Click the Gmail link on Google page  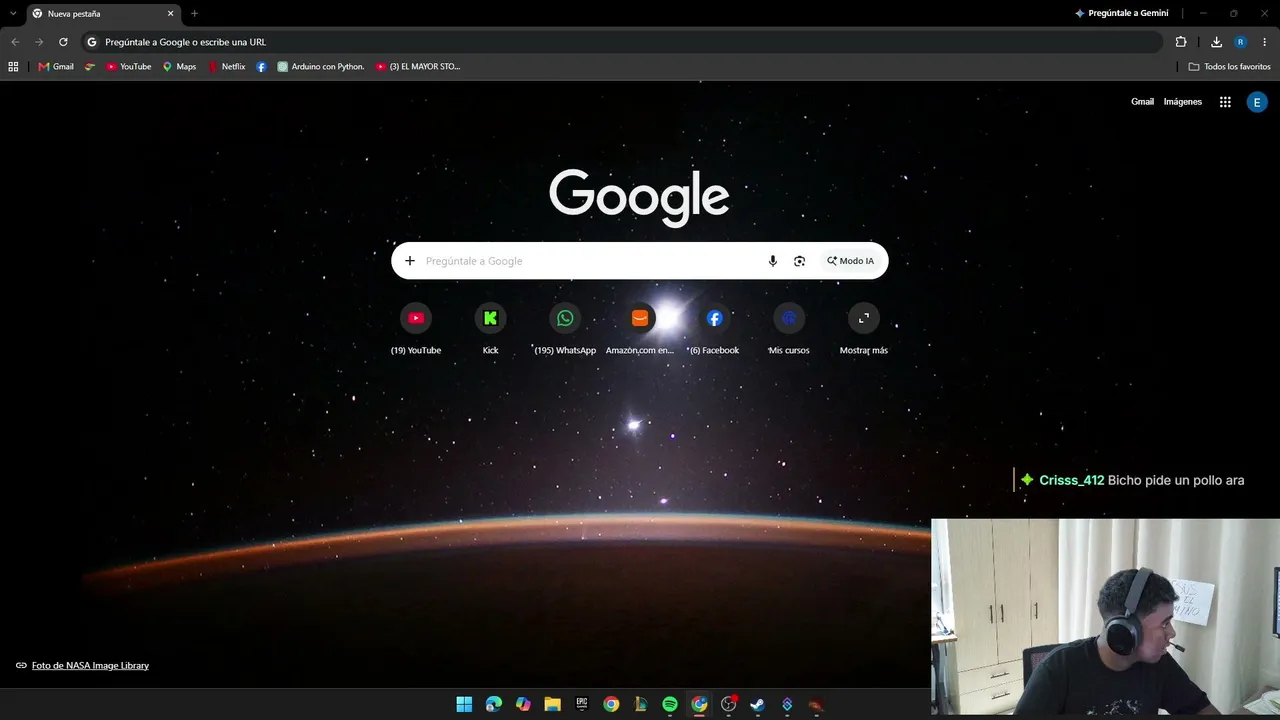pyautogui.click(x=1142, y=102)
